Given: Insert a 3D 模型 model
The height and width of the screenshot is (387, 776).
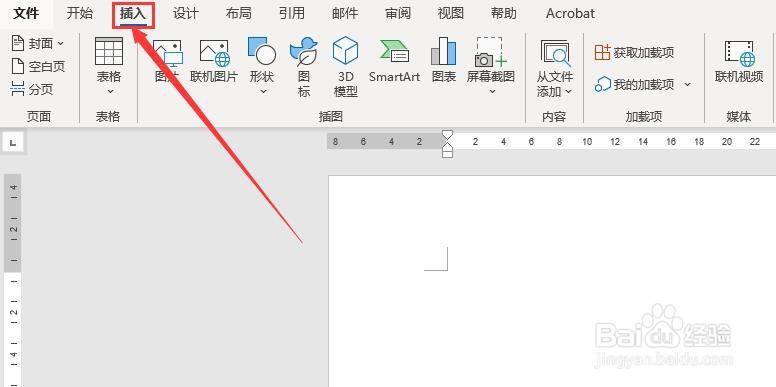Looking at the screenshot, I should 345,67.
